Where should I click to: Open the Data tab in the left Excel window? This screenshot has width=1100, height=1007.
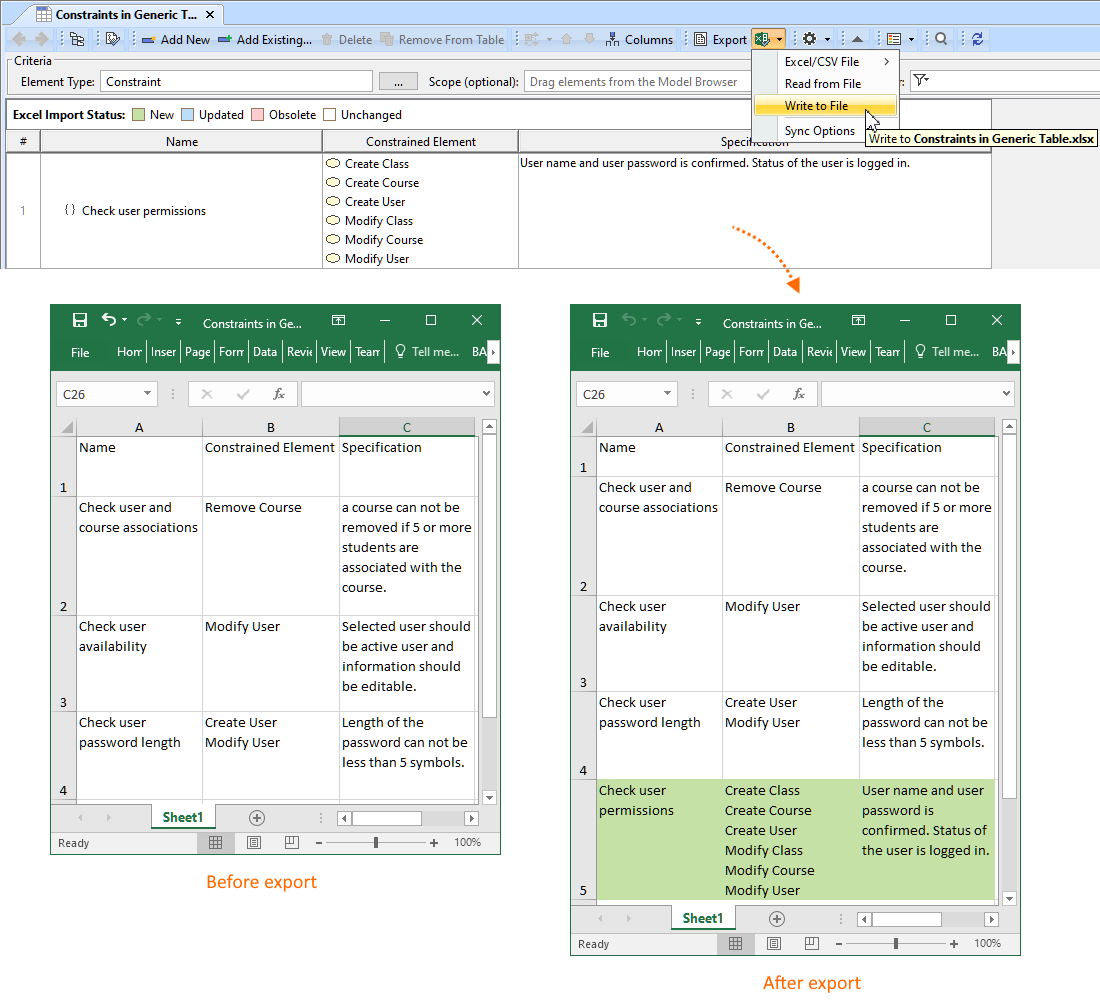click(265, 352)
